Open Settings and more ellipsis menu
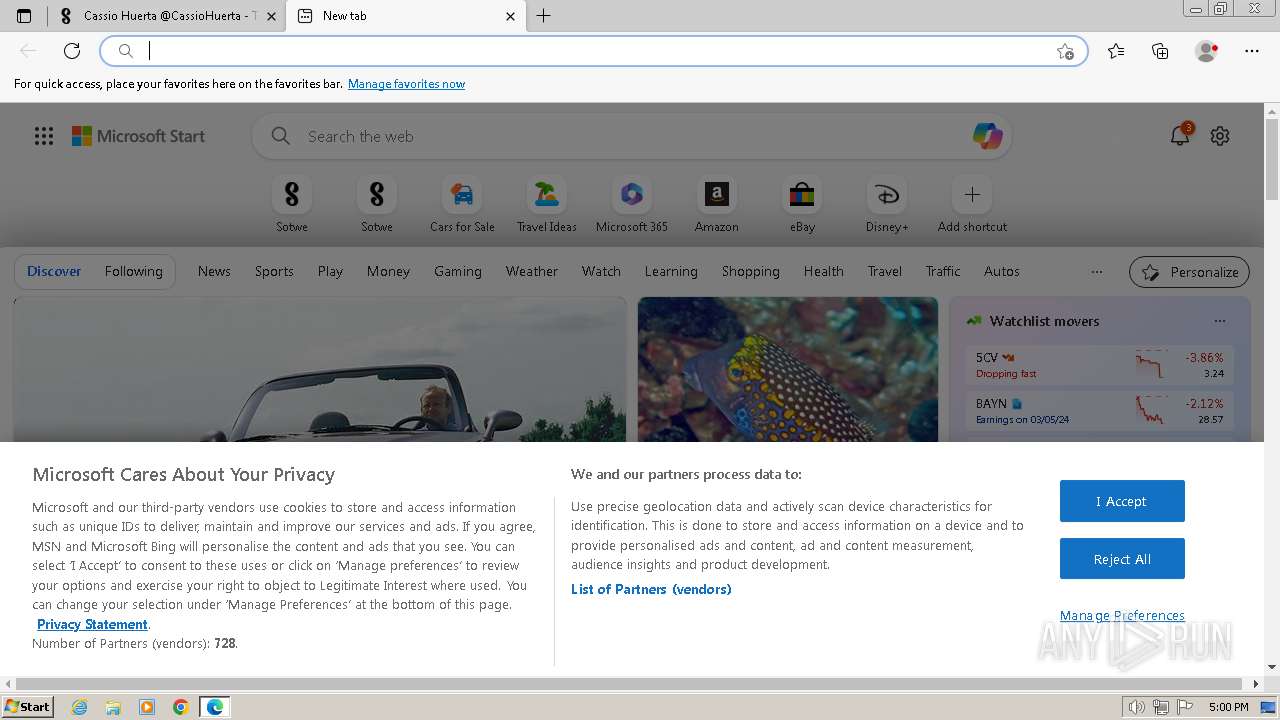 coord(1252,51)
